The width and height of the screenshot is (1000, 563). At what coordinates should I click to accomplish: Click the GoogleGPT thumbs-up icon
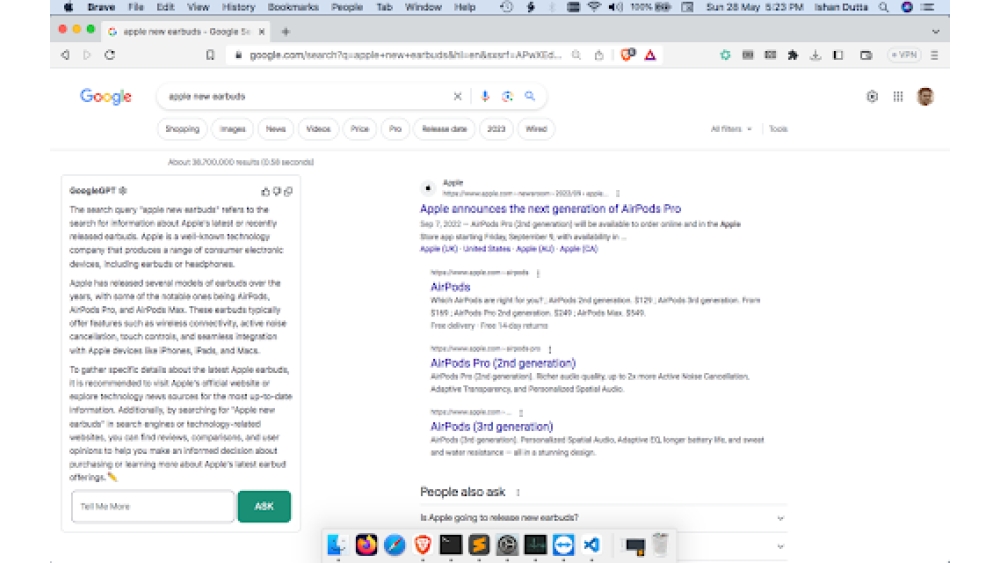[265, 191]
